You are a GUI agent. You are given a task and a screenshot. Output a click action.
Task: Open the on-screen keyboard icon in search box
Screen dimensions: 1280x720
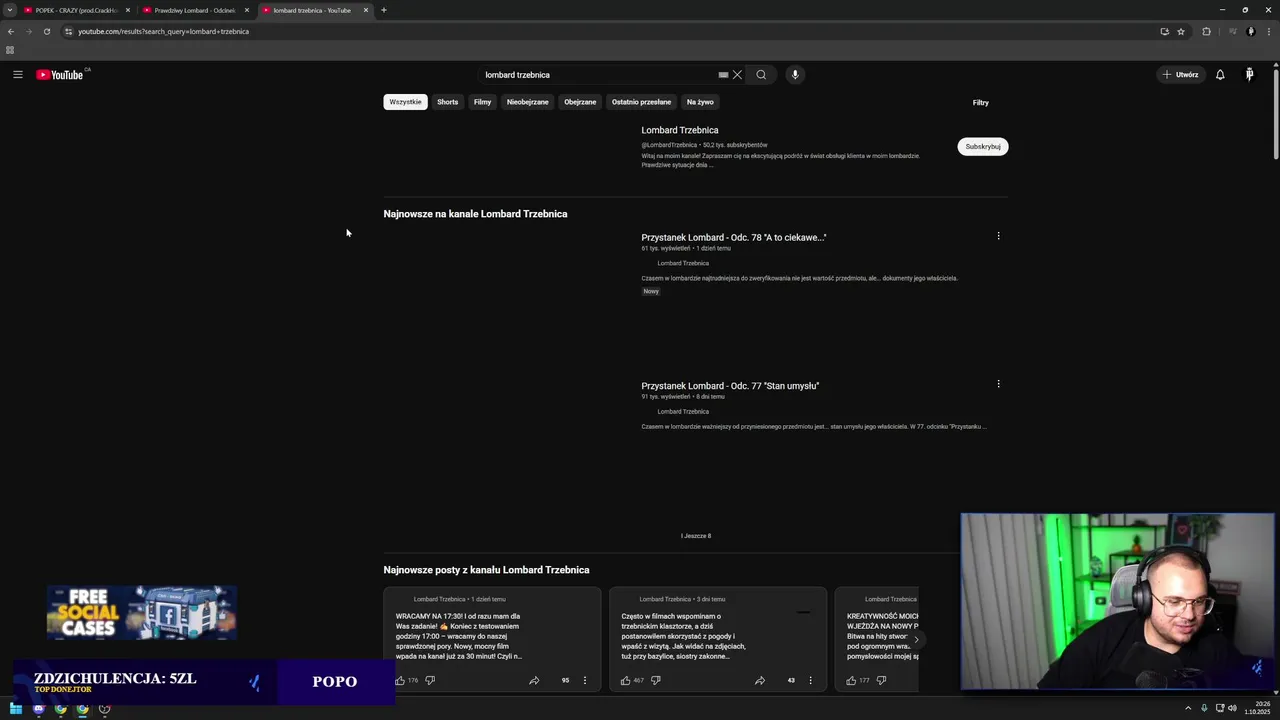[x=723, y=75]
